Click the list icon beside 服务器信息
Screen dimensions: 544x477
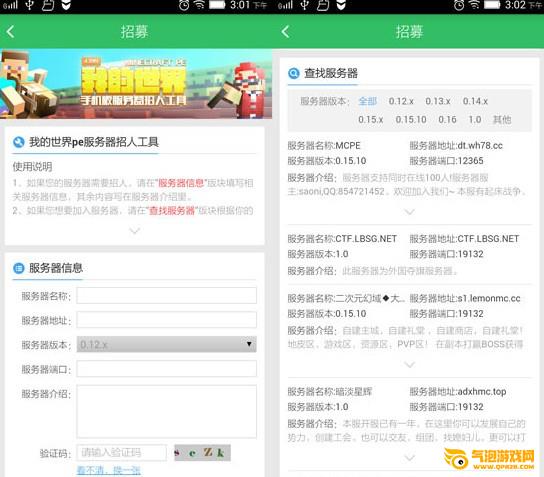(x=18, y=268)
